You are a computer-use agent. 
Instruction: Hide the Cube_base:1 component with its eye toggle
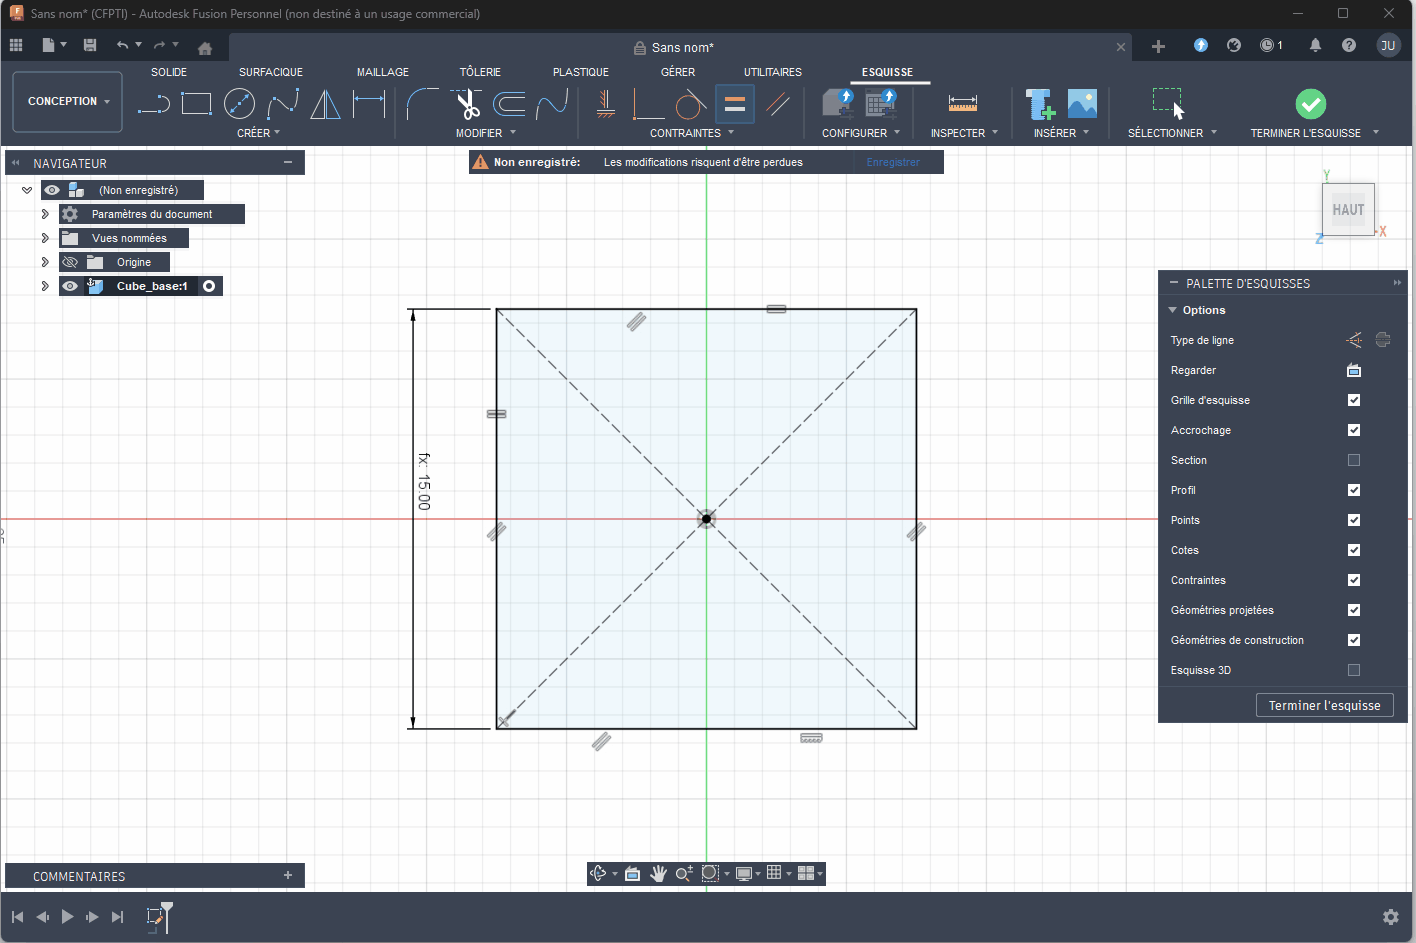69,285
